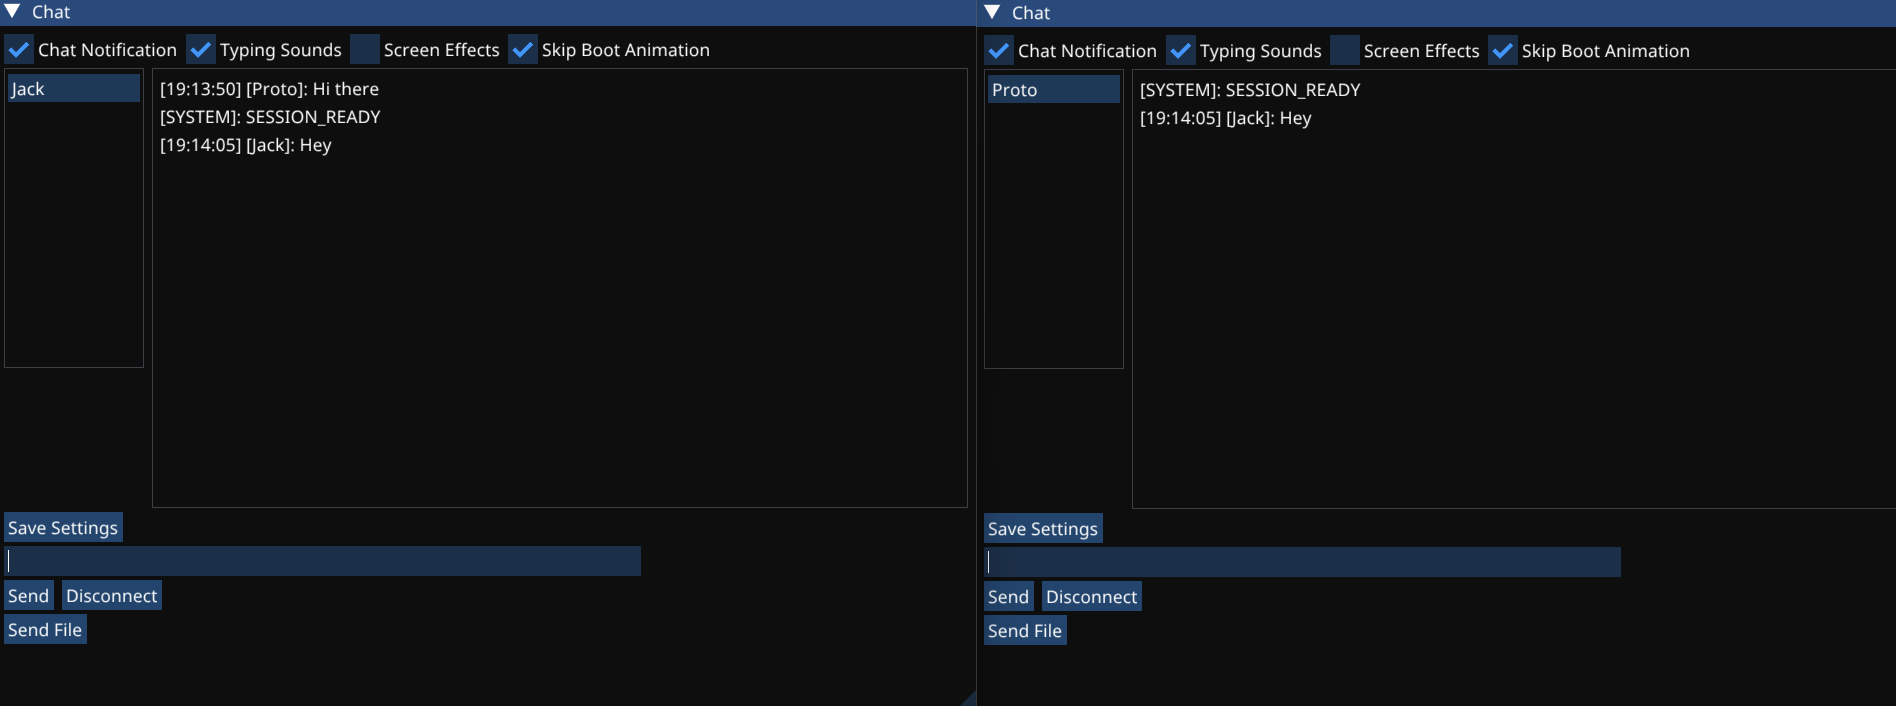
Task: Disable Typing Sounds in left window
Action: click(x=201, y=50)
